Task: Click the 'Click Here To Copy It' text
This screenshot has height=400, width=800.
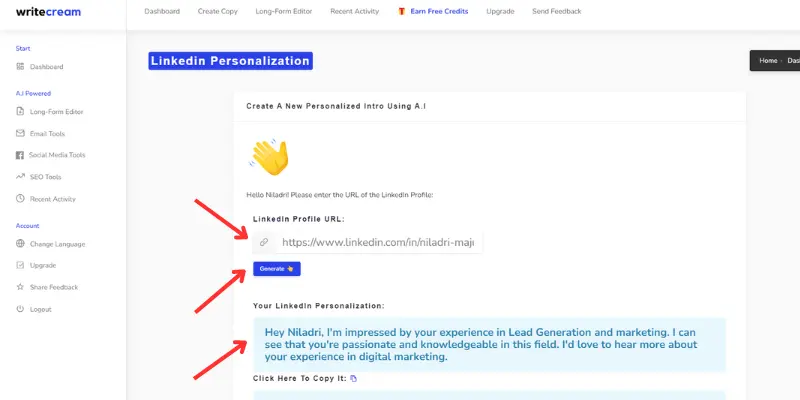Action: [300, 379]
